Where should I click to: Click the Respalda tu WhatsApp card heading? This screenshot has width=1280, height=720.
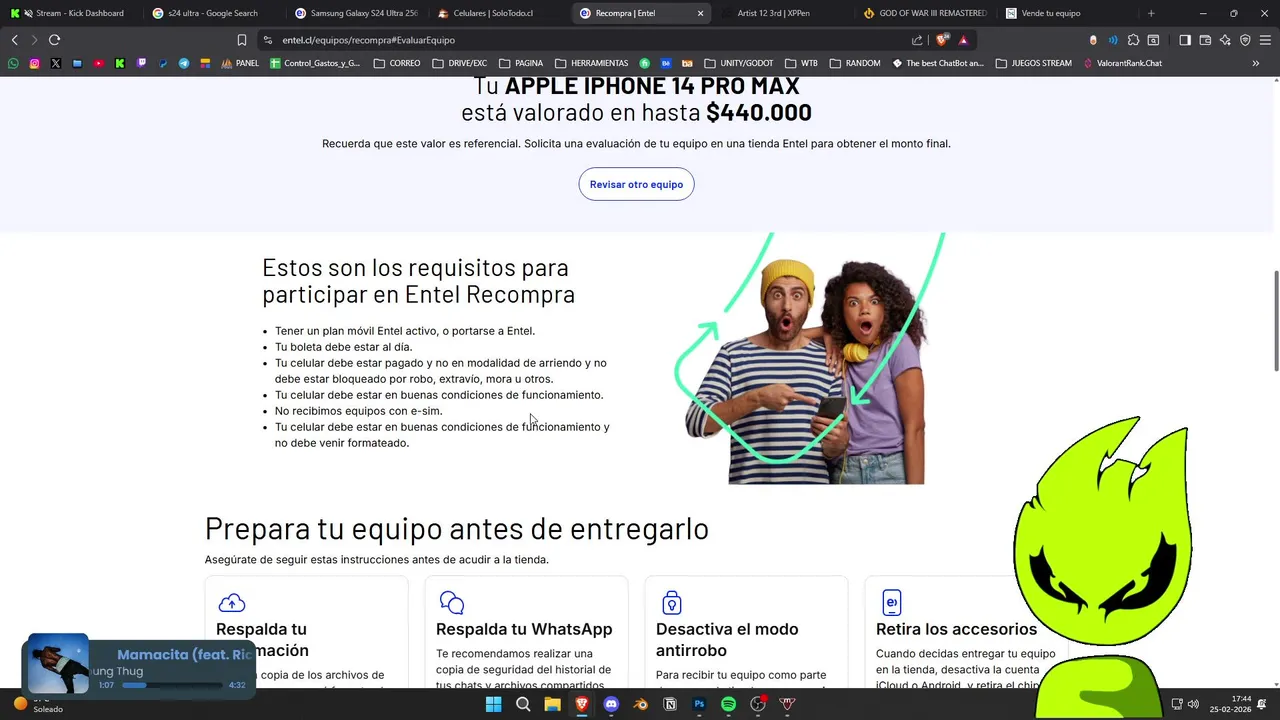(x=524, y=629)
